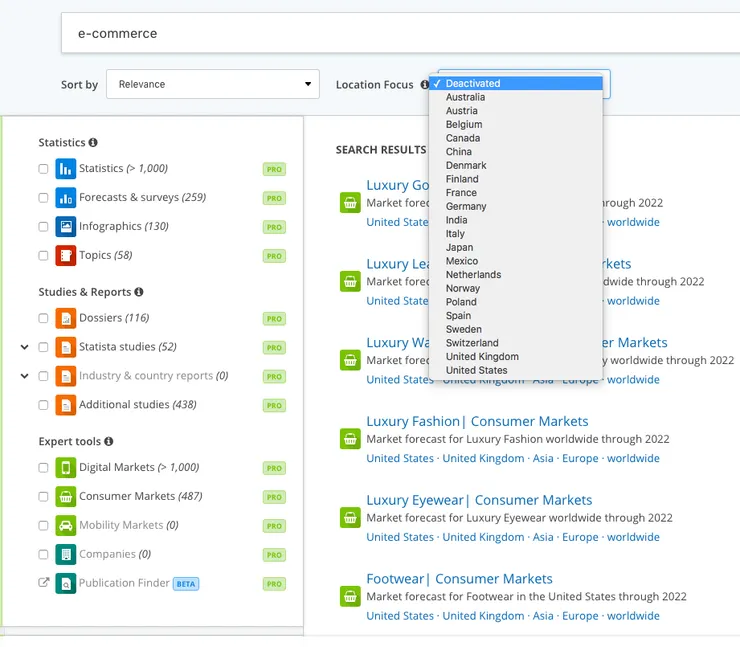Viewport: 740px width, 647px height.
Task: Check the Forecasts & surveys checkbox
Action: click(x=43, y=198)
